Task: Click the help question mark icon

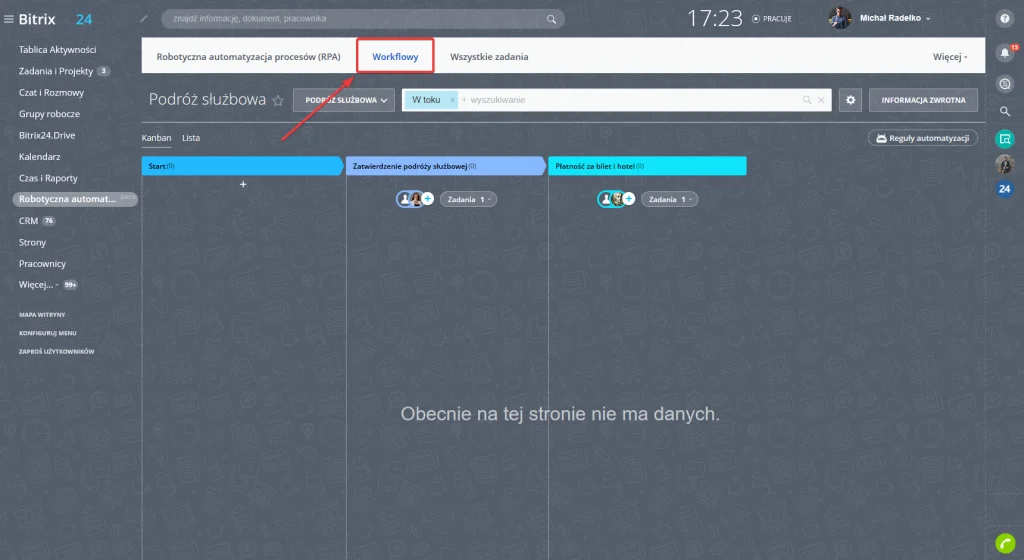Action: tap(1004, 18)
